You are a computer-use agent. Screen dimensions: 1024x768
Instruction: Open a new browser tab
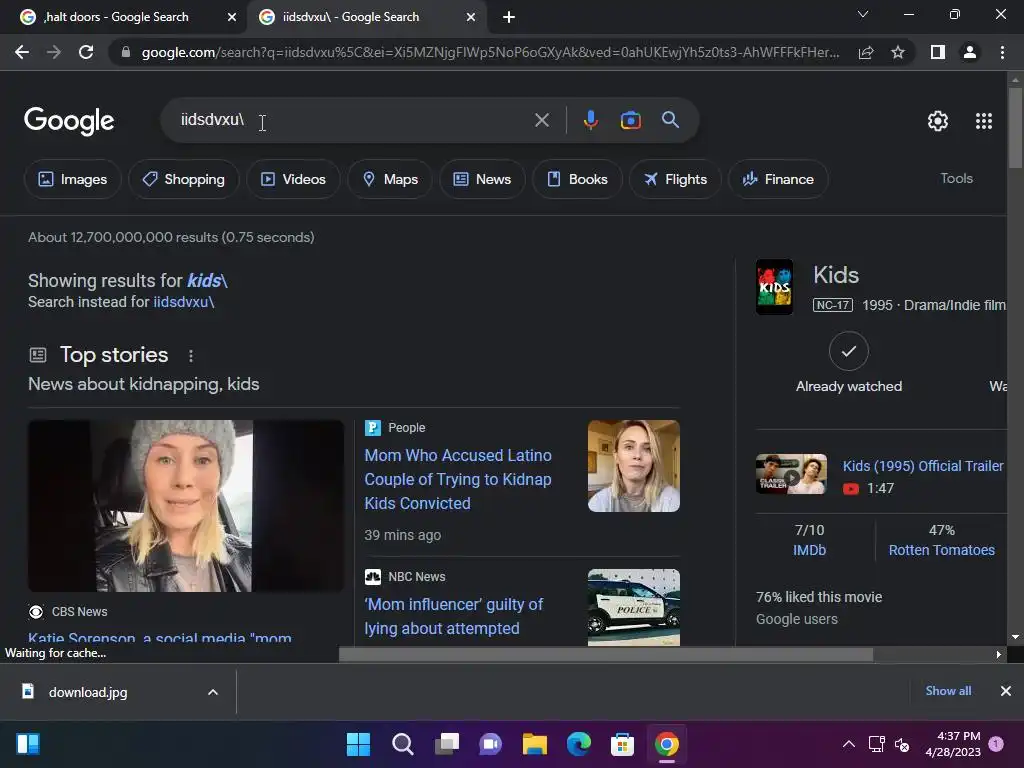[509, 17]
